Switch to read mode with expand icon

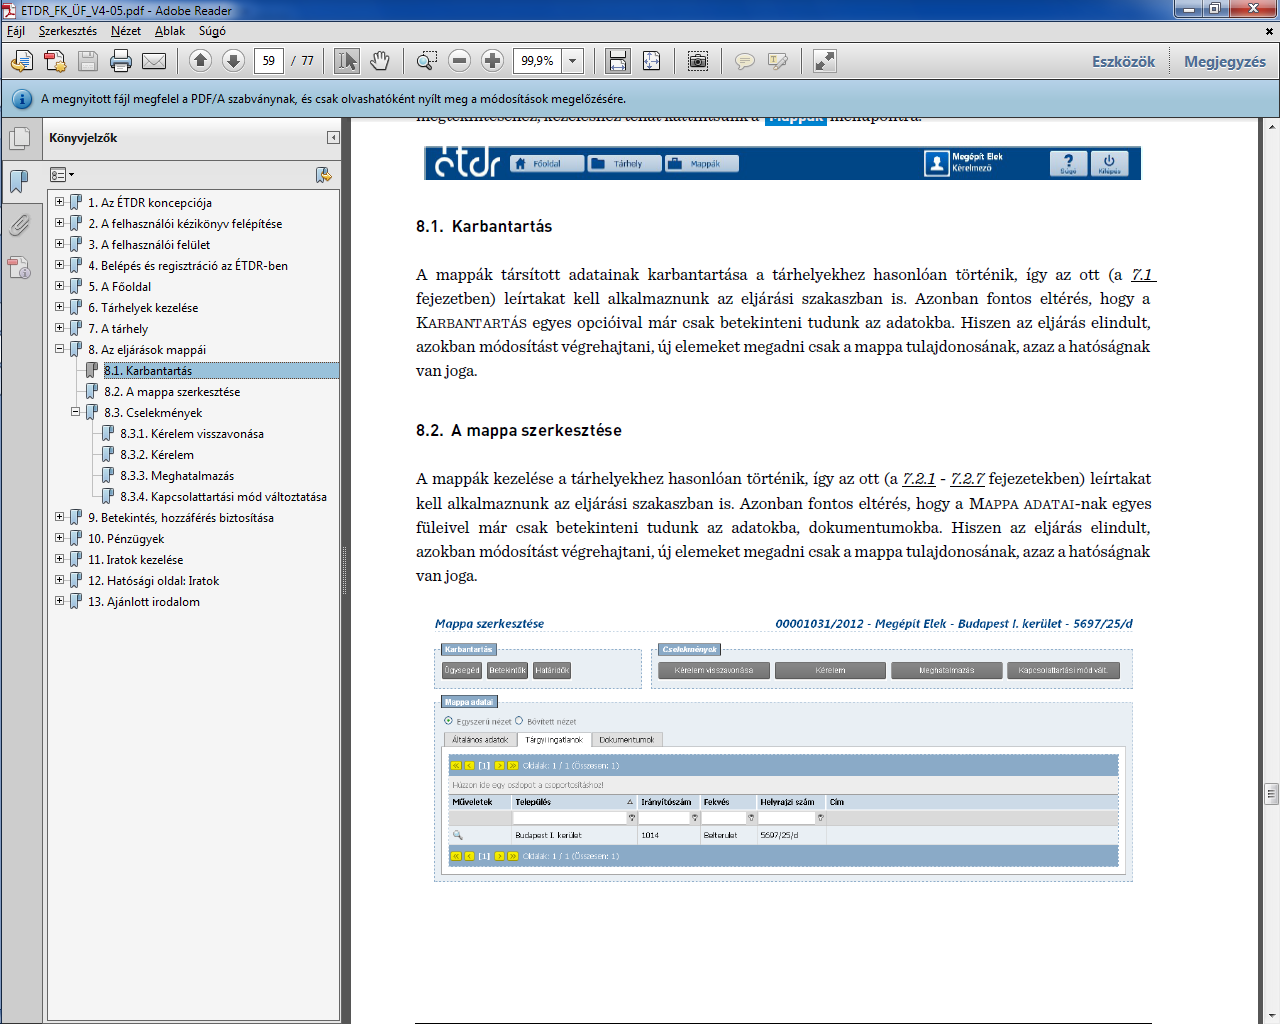tap(824, 61)
